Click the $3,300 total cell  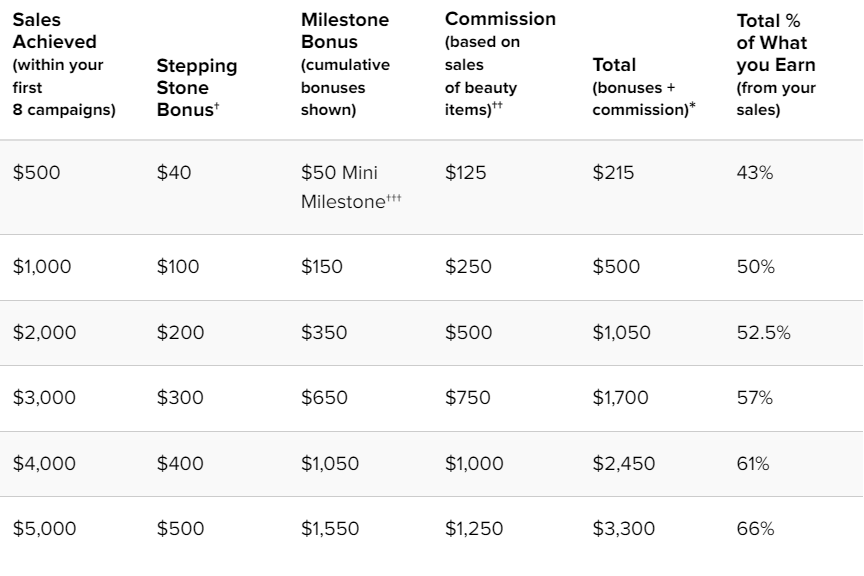pos(622,529)
